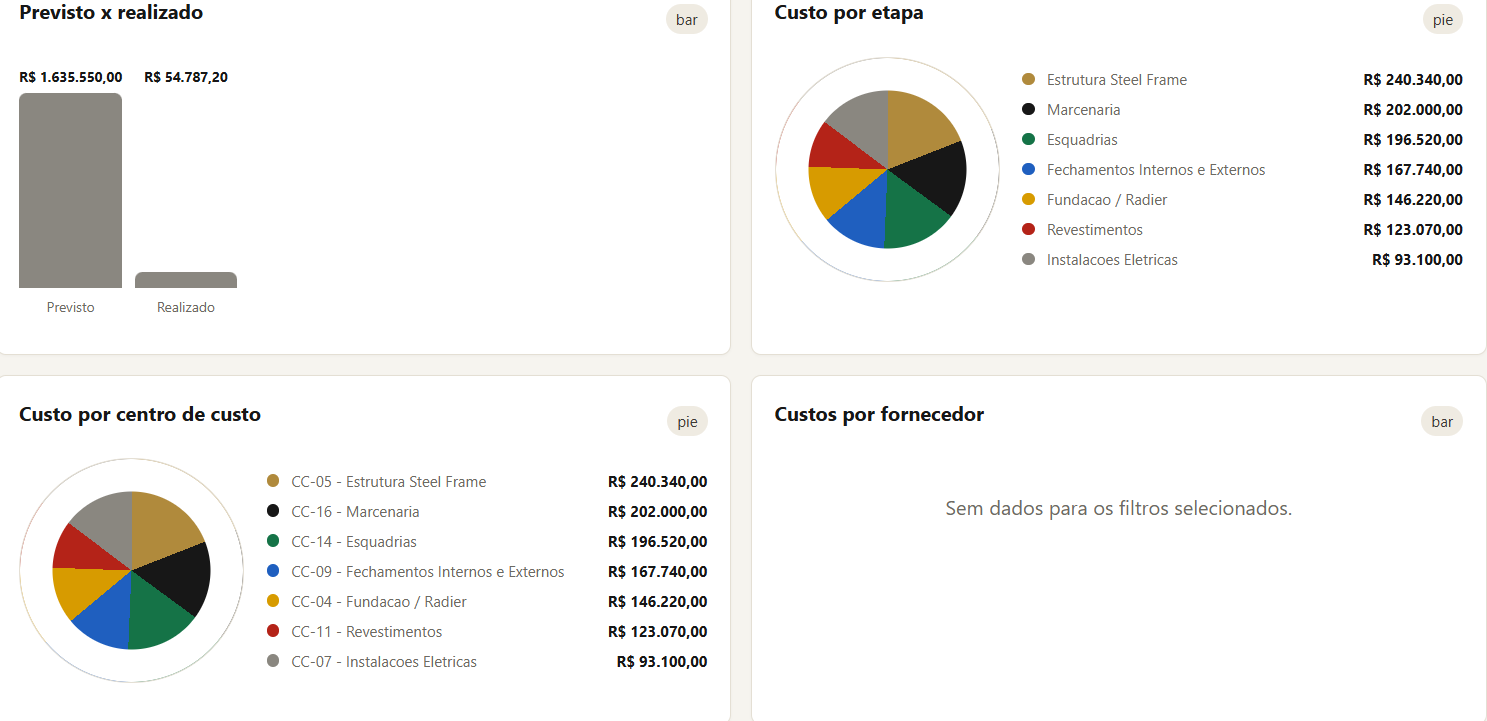Click the bar badge on Previsto x realizado

coord(687,19)
